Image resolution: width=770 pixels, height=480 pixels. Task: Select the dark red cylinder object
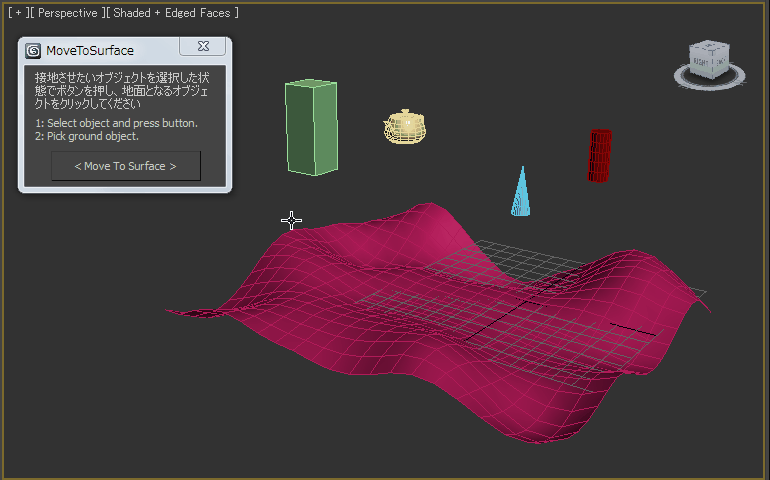tap(600, 156)
